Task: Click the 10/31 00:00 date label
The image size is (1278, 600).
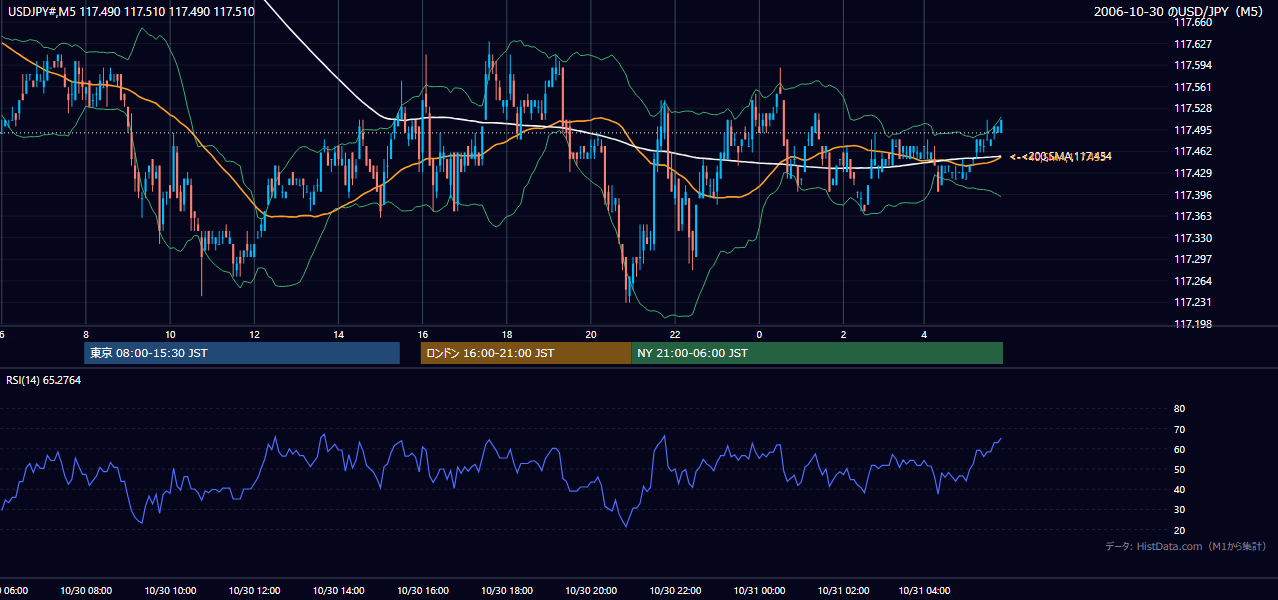Action: 759,590
